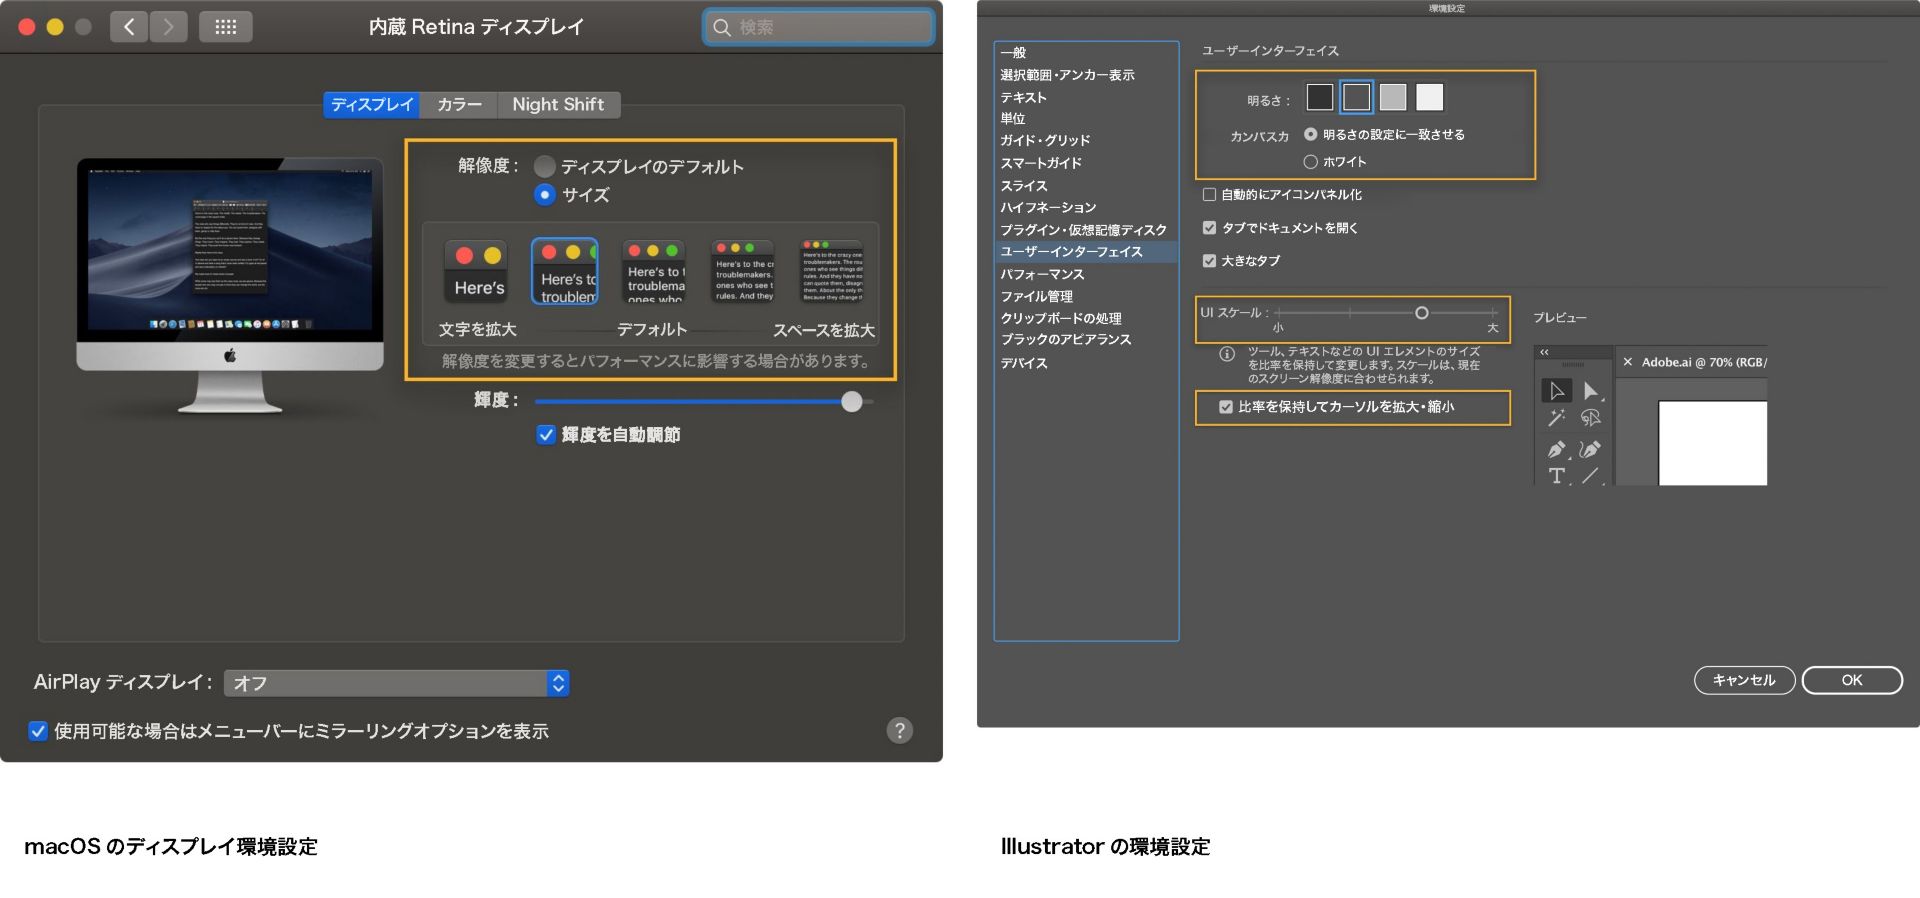Choose the デフォルト resolution thumbnail
Viewport: 1920px width, 898px height.
click(x=653, y=271)
